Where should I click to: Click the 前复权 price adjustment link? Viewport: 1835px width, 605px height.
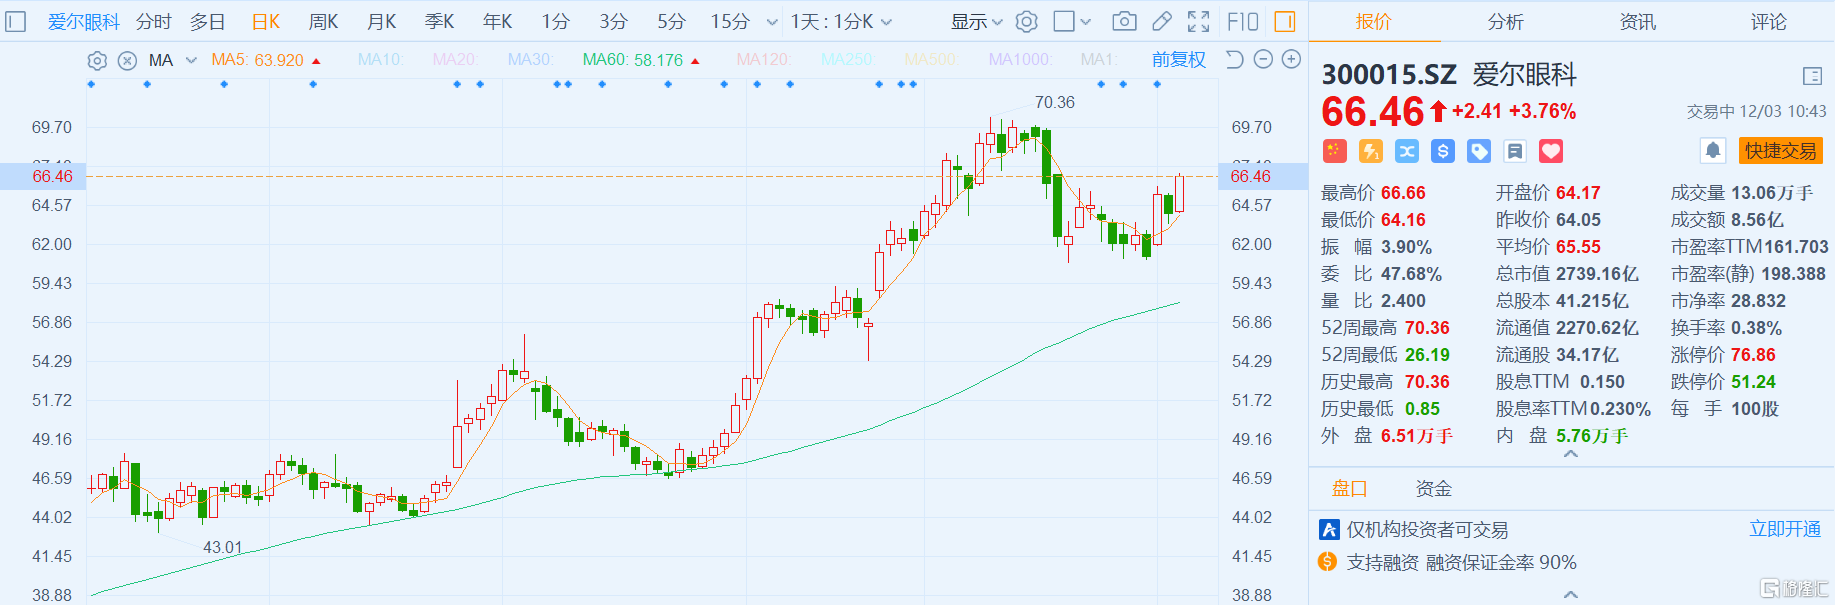[1179, 60]
